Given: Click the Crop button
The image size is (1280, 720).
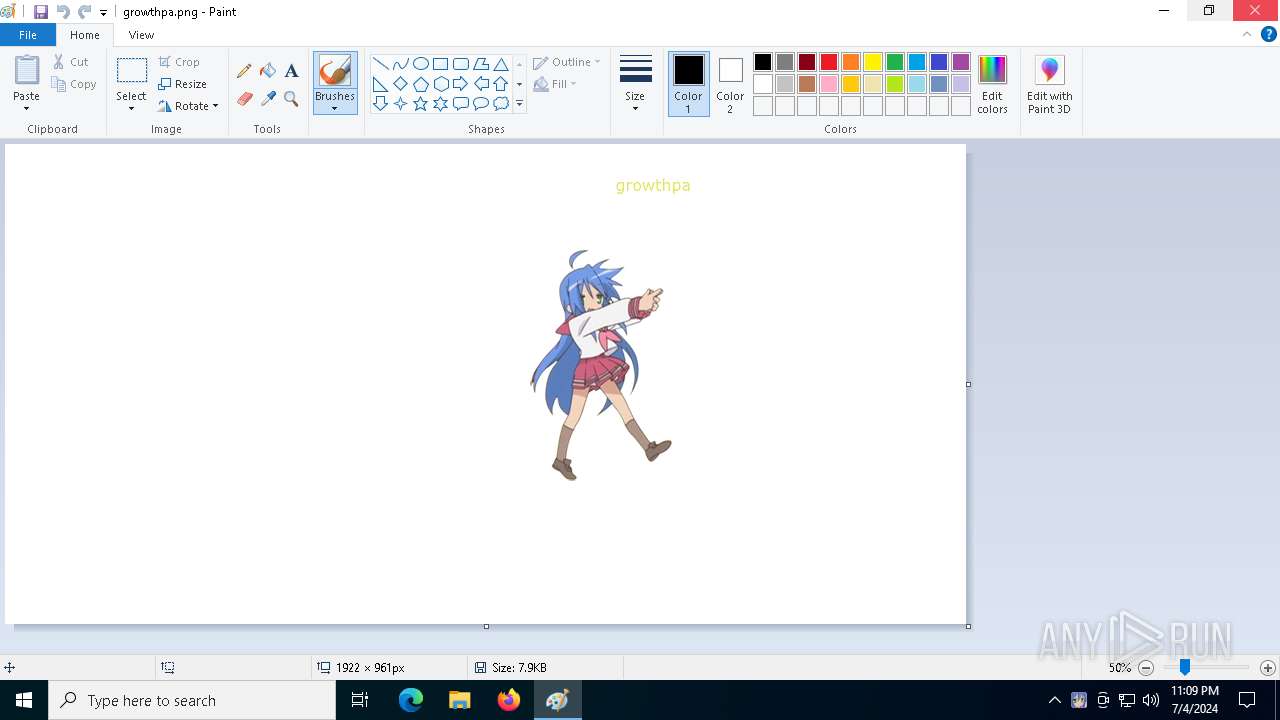Looking at the screenshot, I should 179,62.
